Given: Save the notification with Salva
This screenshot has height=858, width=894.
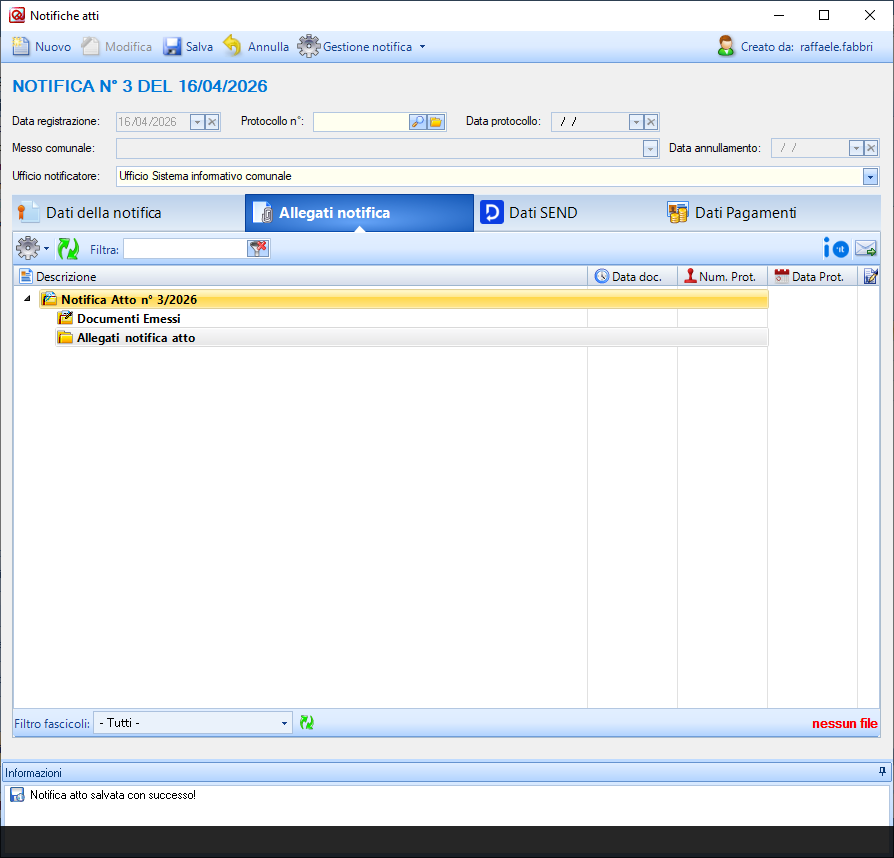Looking at the screenshot, I should [x=188, y=47].
